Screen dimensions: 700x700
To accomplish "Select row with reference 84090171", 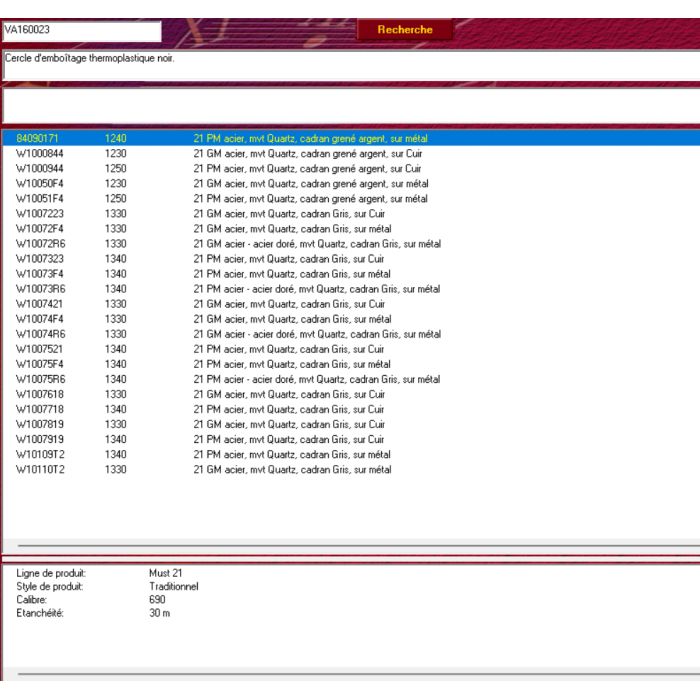I will pos(351,138).
